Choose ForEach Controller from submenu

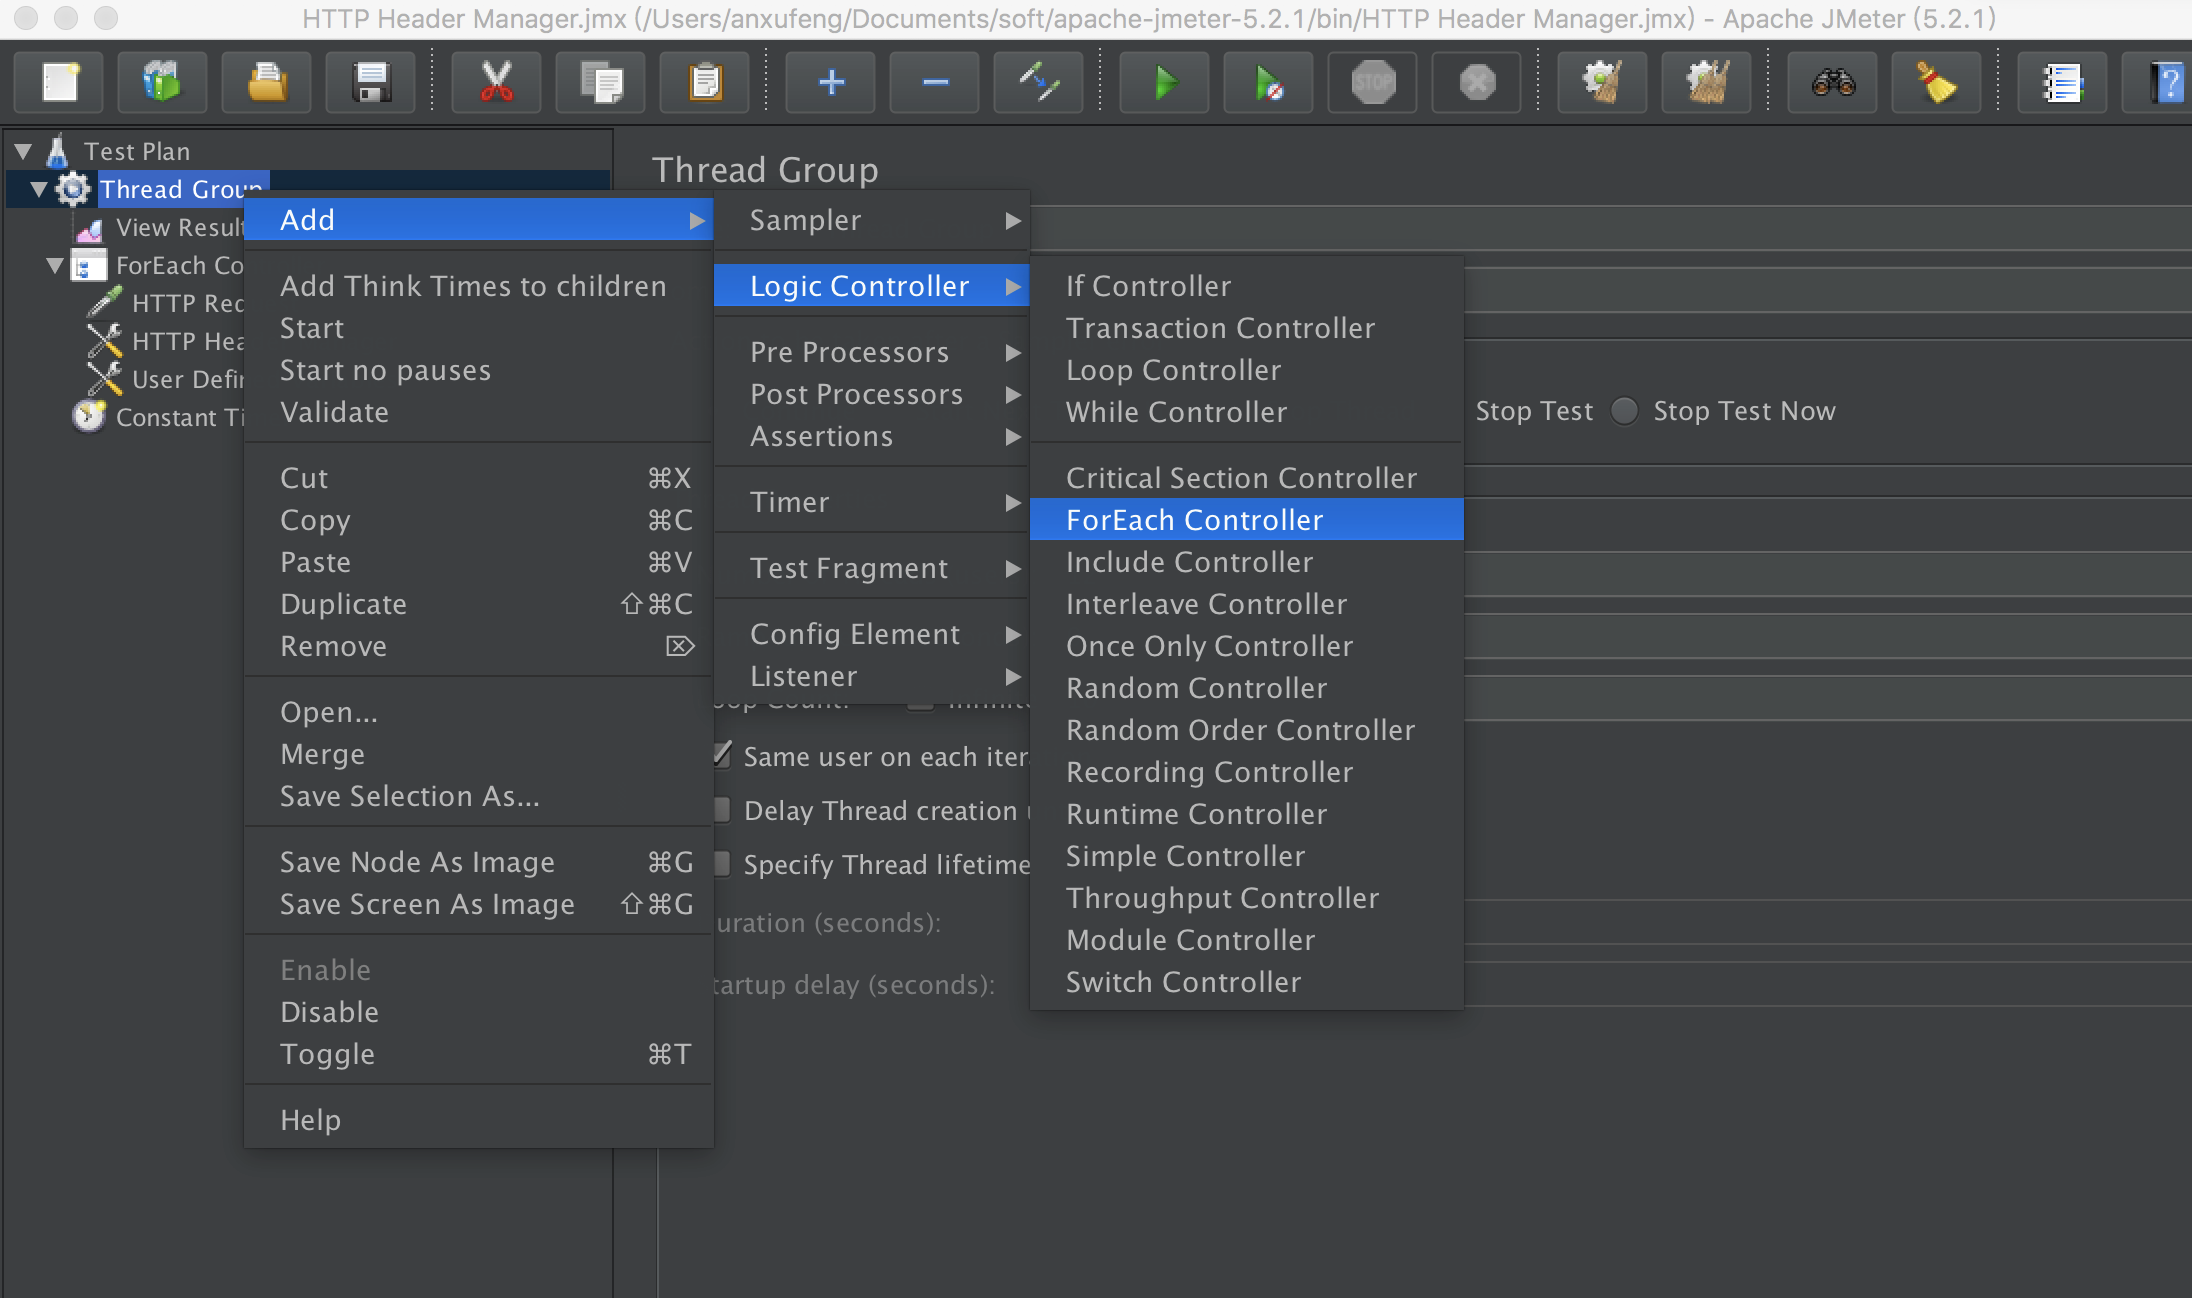1194,520
